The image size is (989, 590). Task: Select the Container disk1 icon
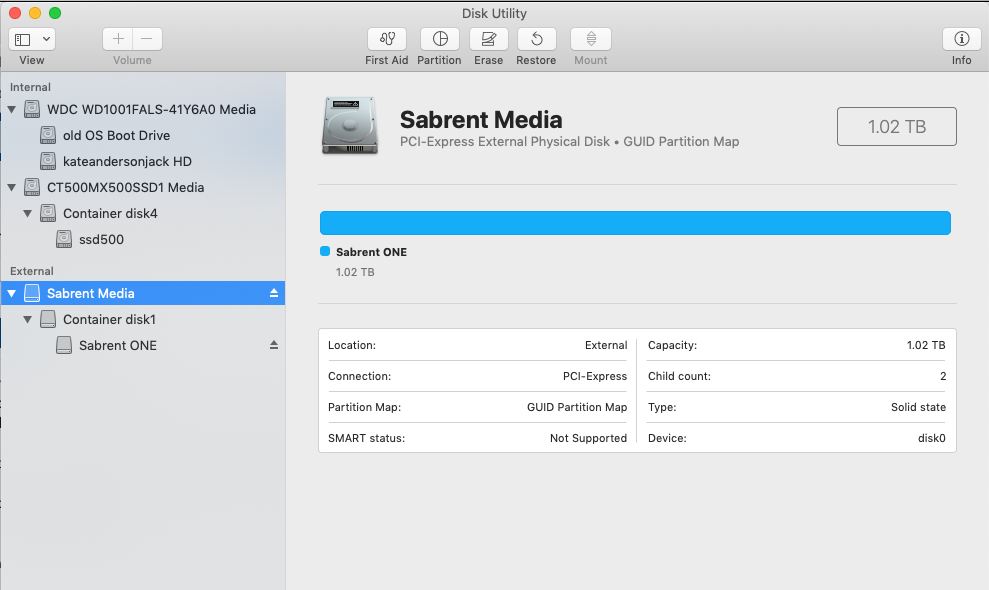point(48,319)
